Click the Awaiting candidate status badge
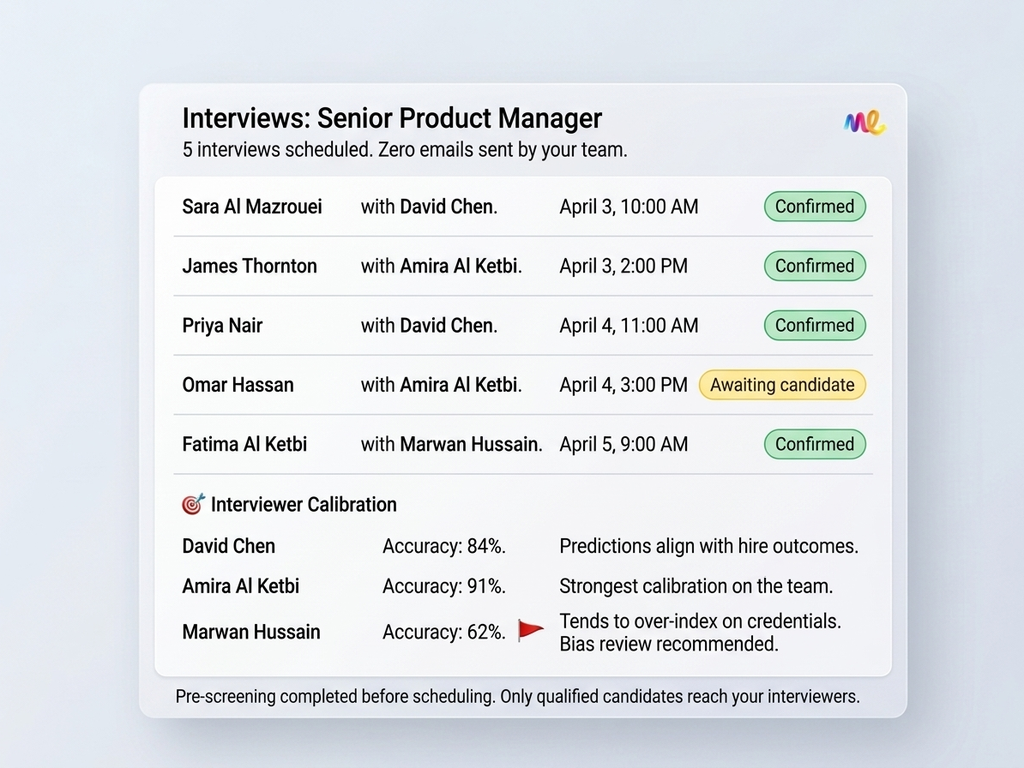The width and height of the screenshot is (1024, 768). pos(782,385)
